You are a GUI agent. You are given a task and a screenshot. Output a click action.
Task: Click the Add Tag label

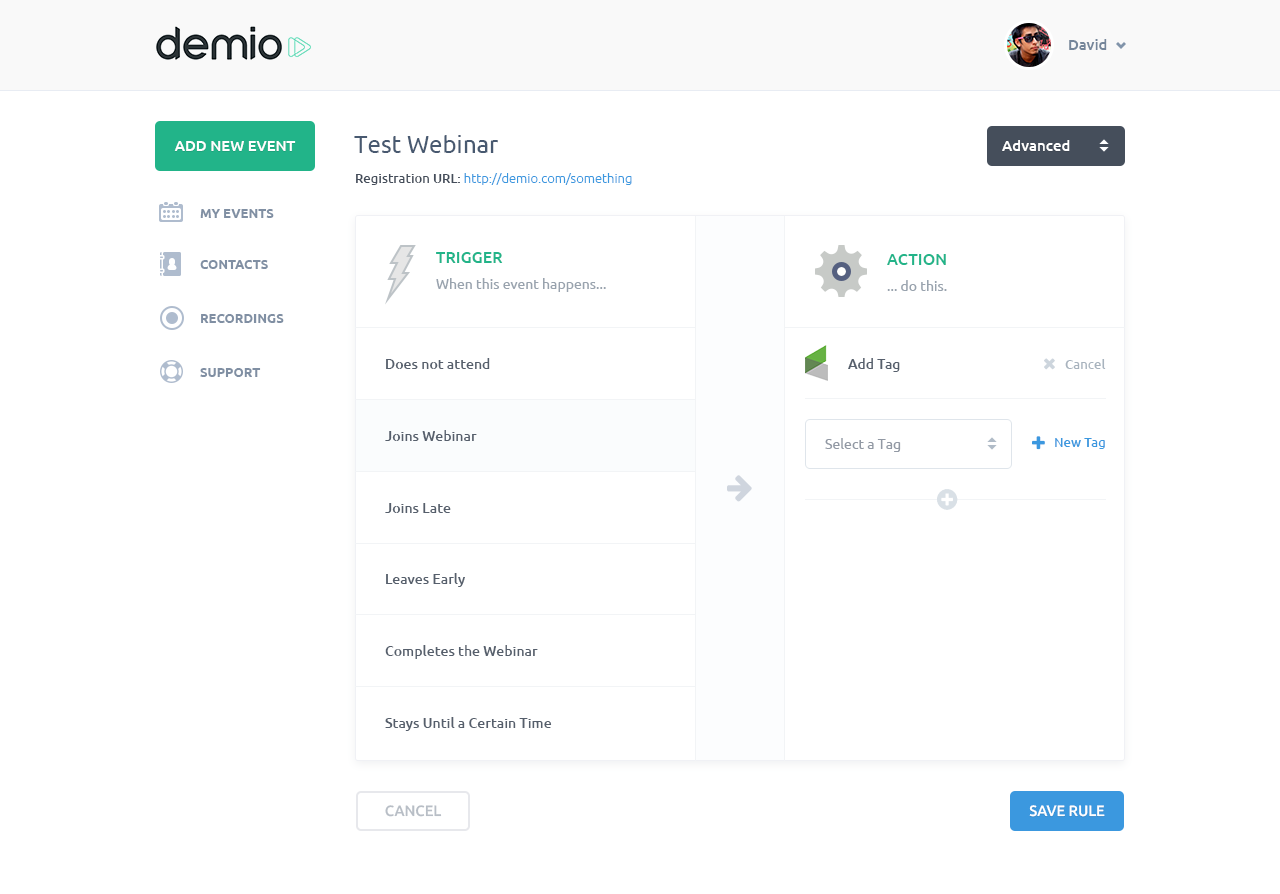click(x=874, y=364)
